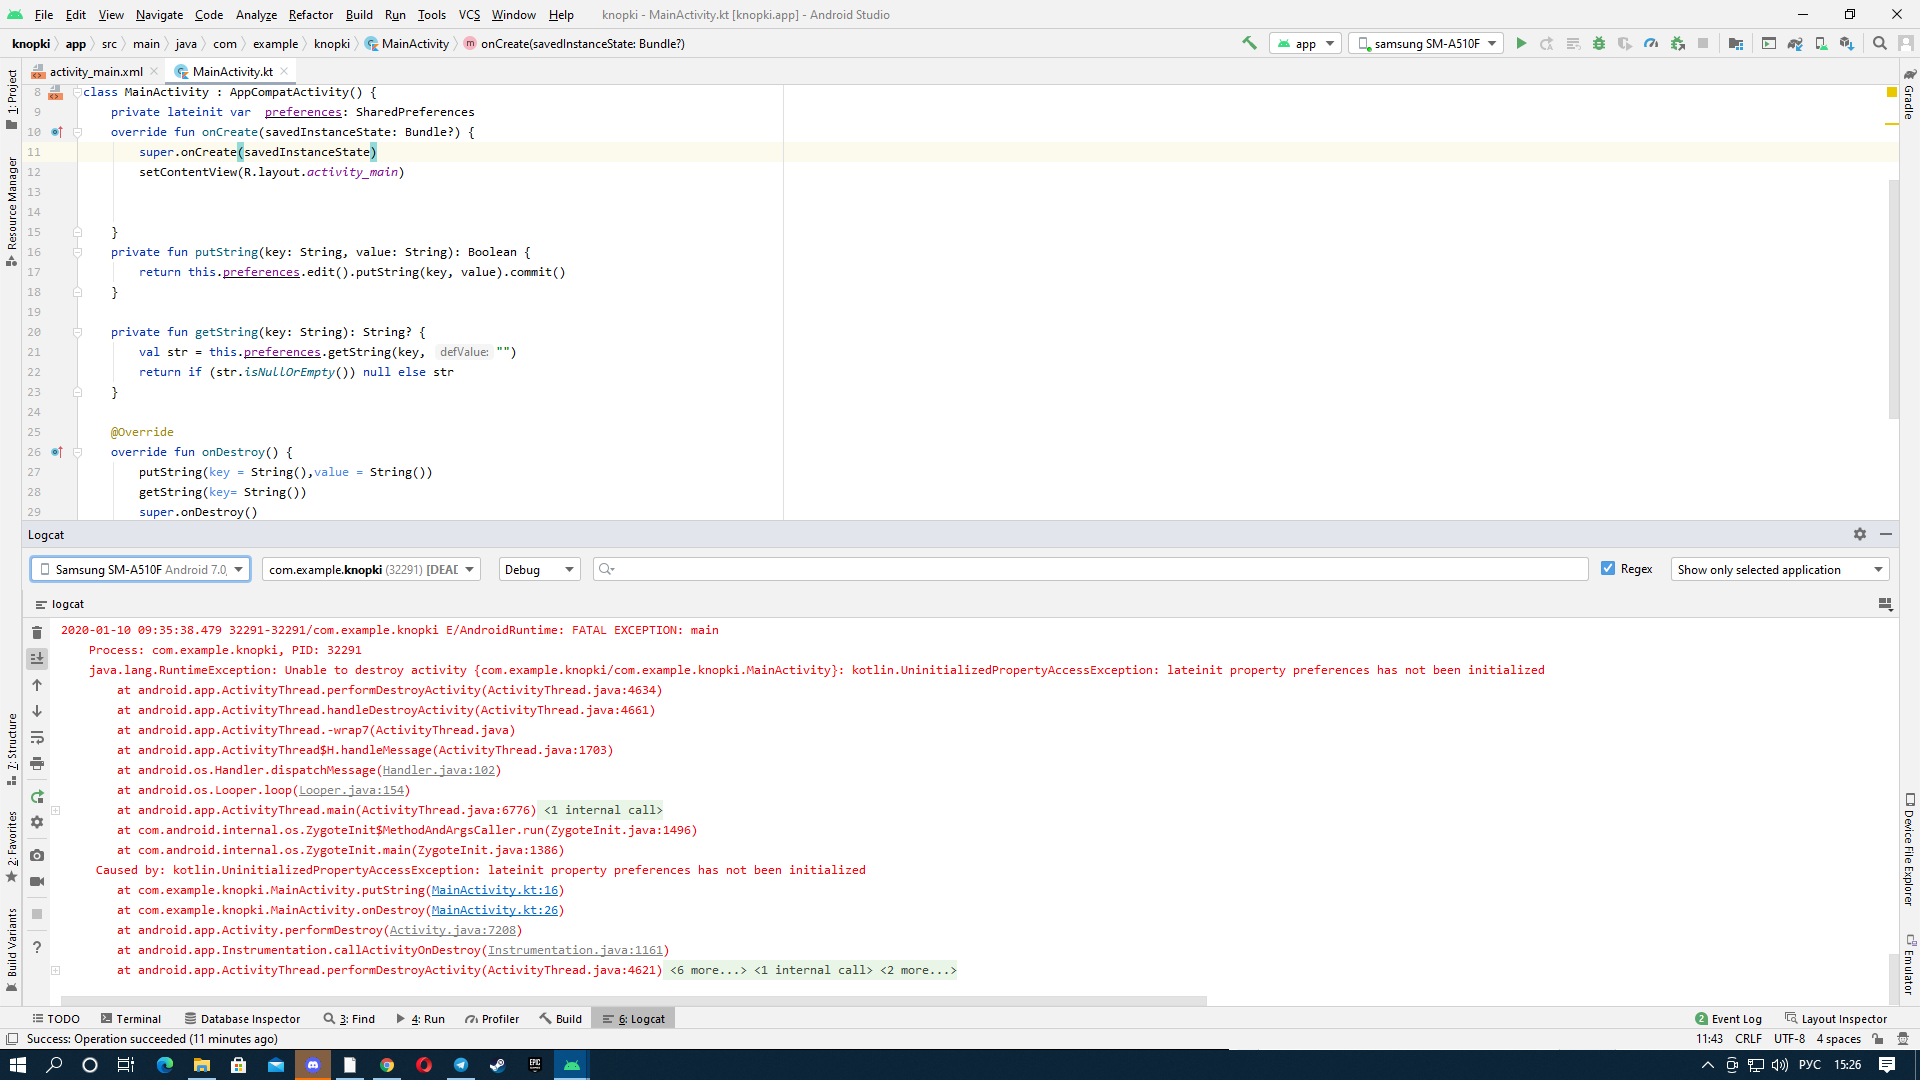This screenshot has height=1080, width=1920.
Task: Open the Profiler tool window
Action: [x=492, y=1018]
